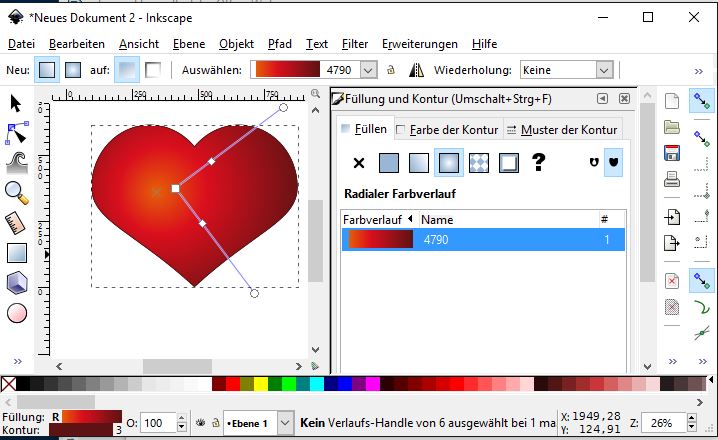
Task: Click the opacity input field
Action: [158, 423]
